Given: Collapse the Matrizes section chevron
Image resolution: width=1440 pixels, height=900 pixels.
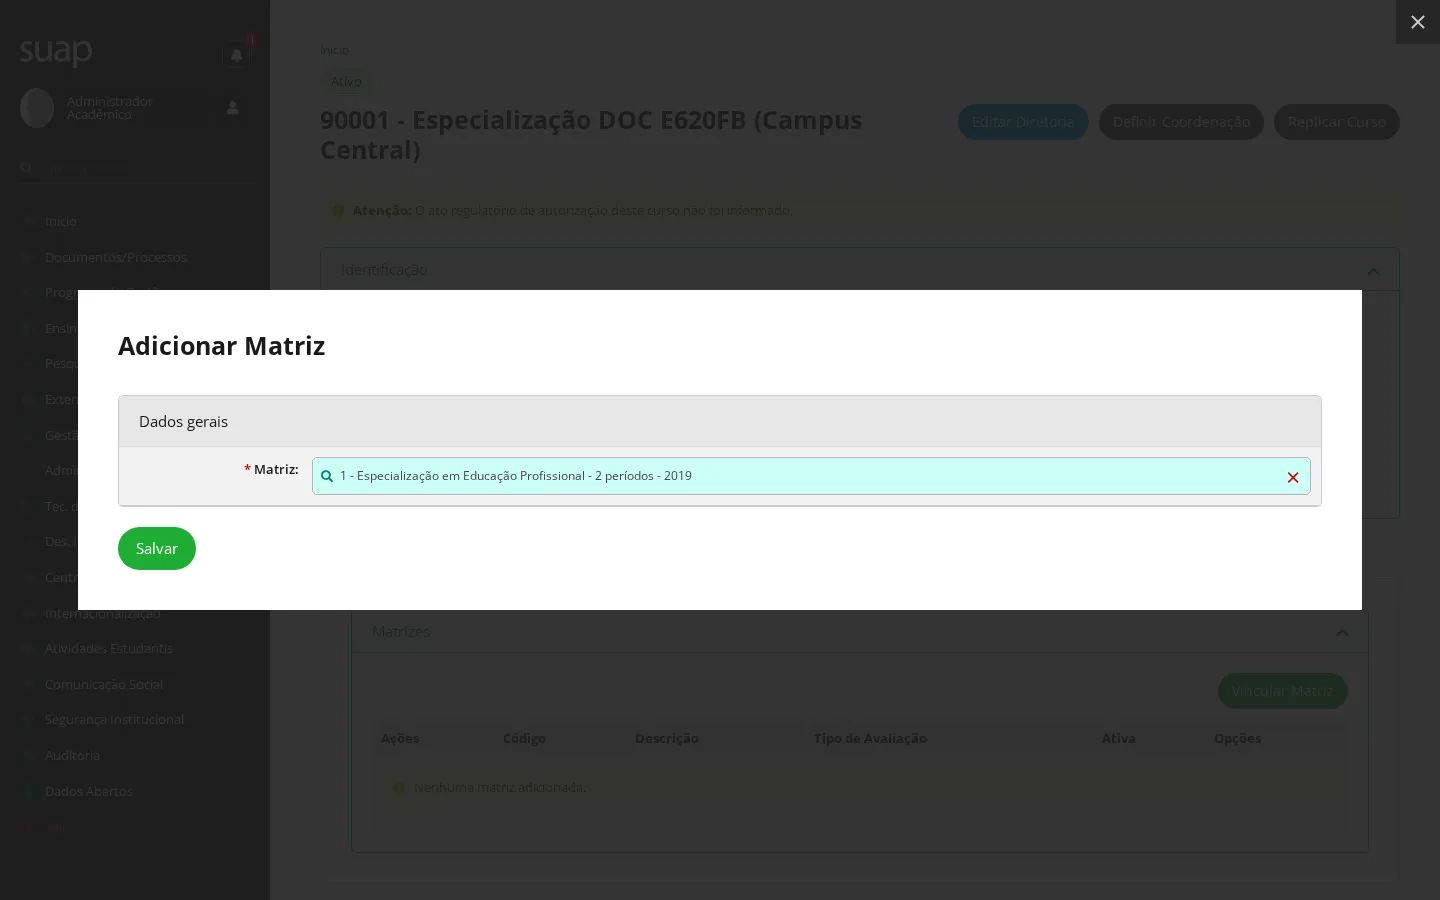Looking at the screenshot, I should (1342, 633).
